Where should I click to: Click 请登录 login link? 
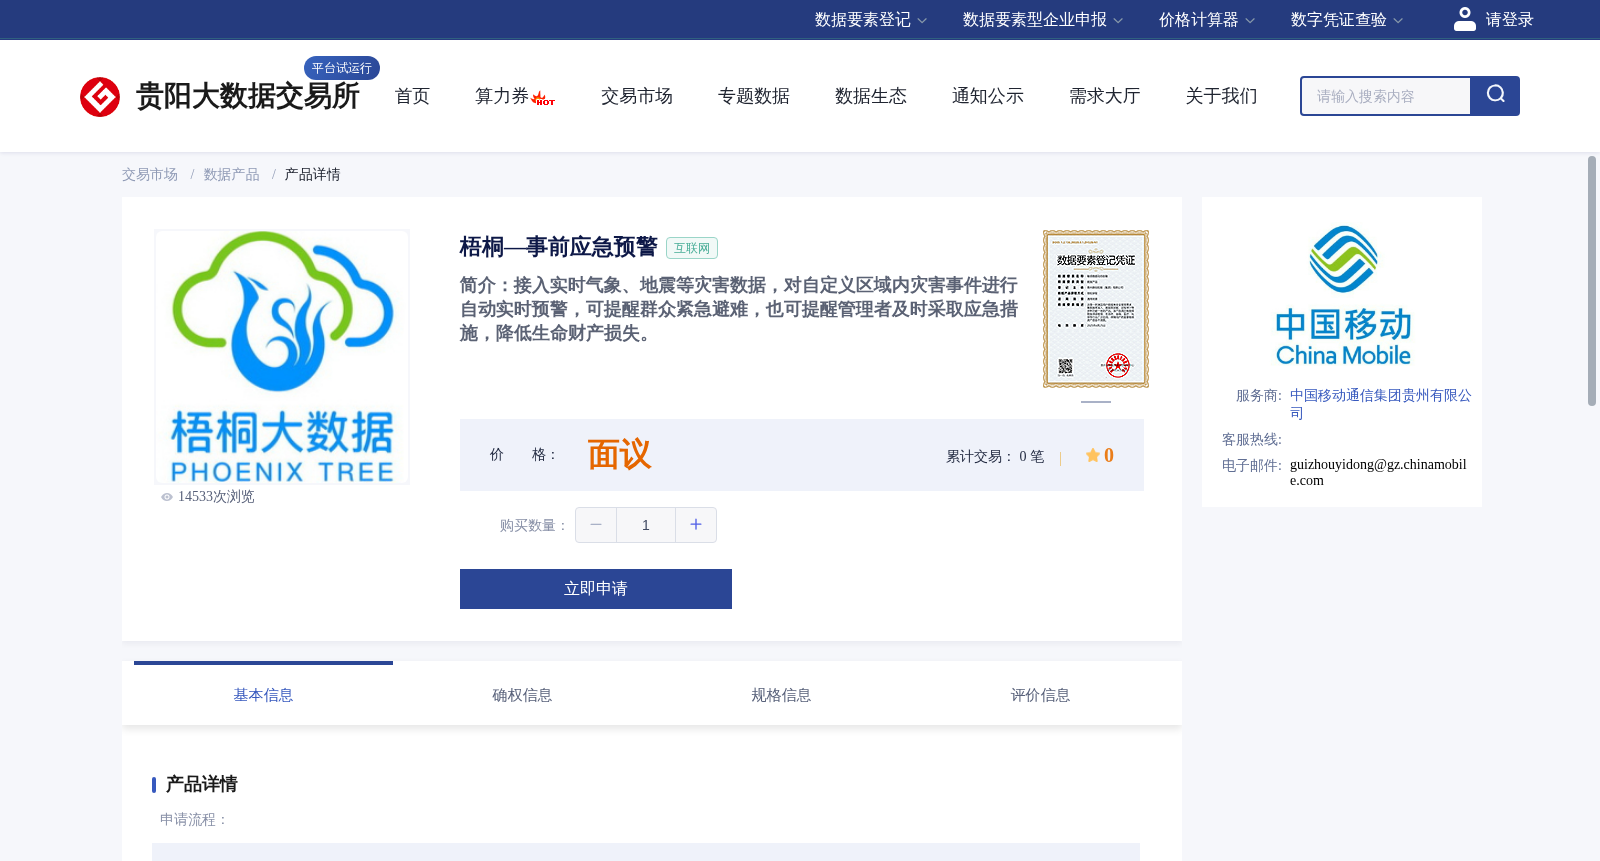(x=1509, y=20)
